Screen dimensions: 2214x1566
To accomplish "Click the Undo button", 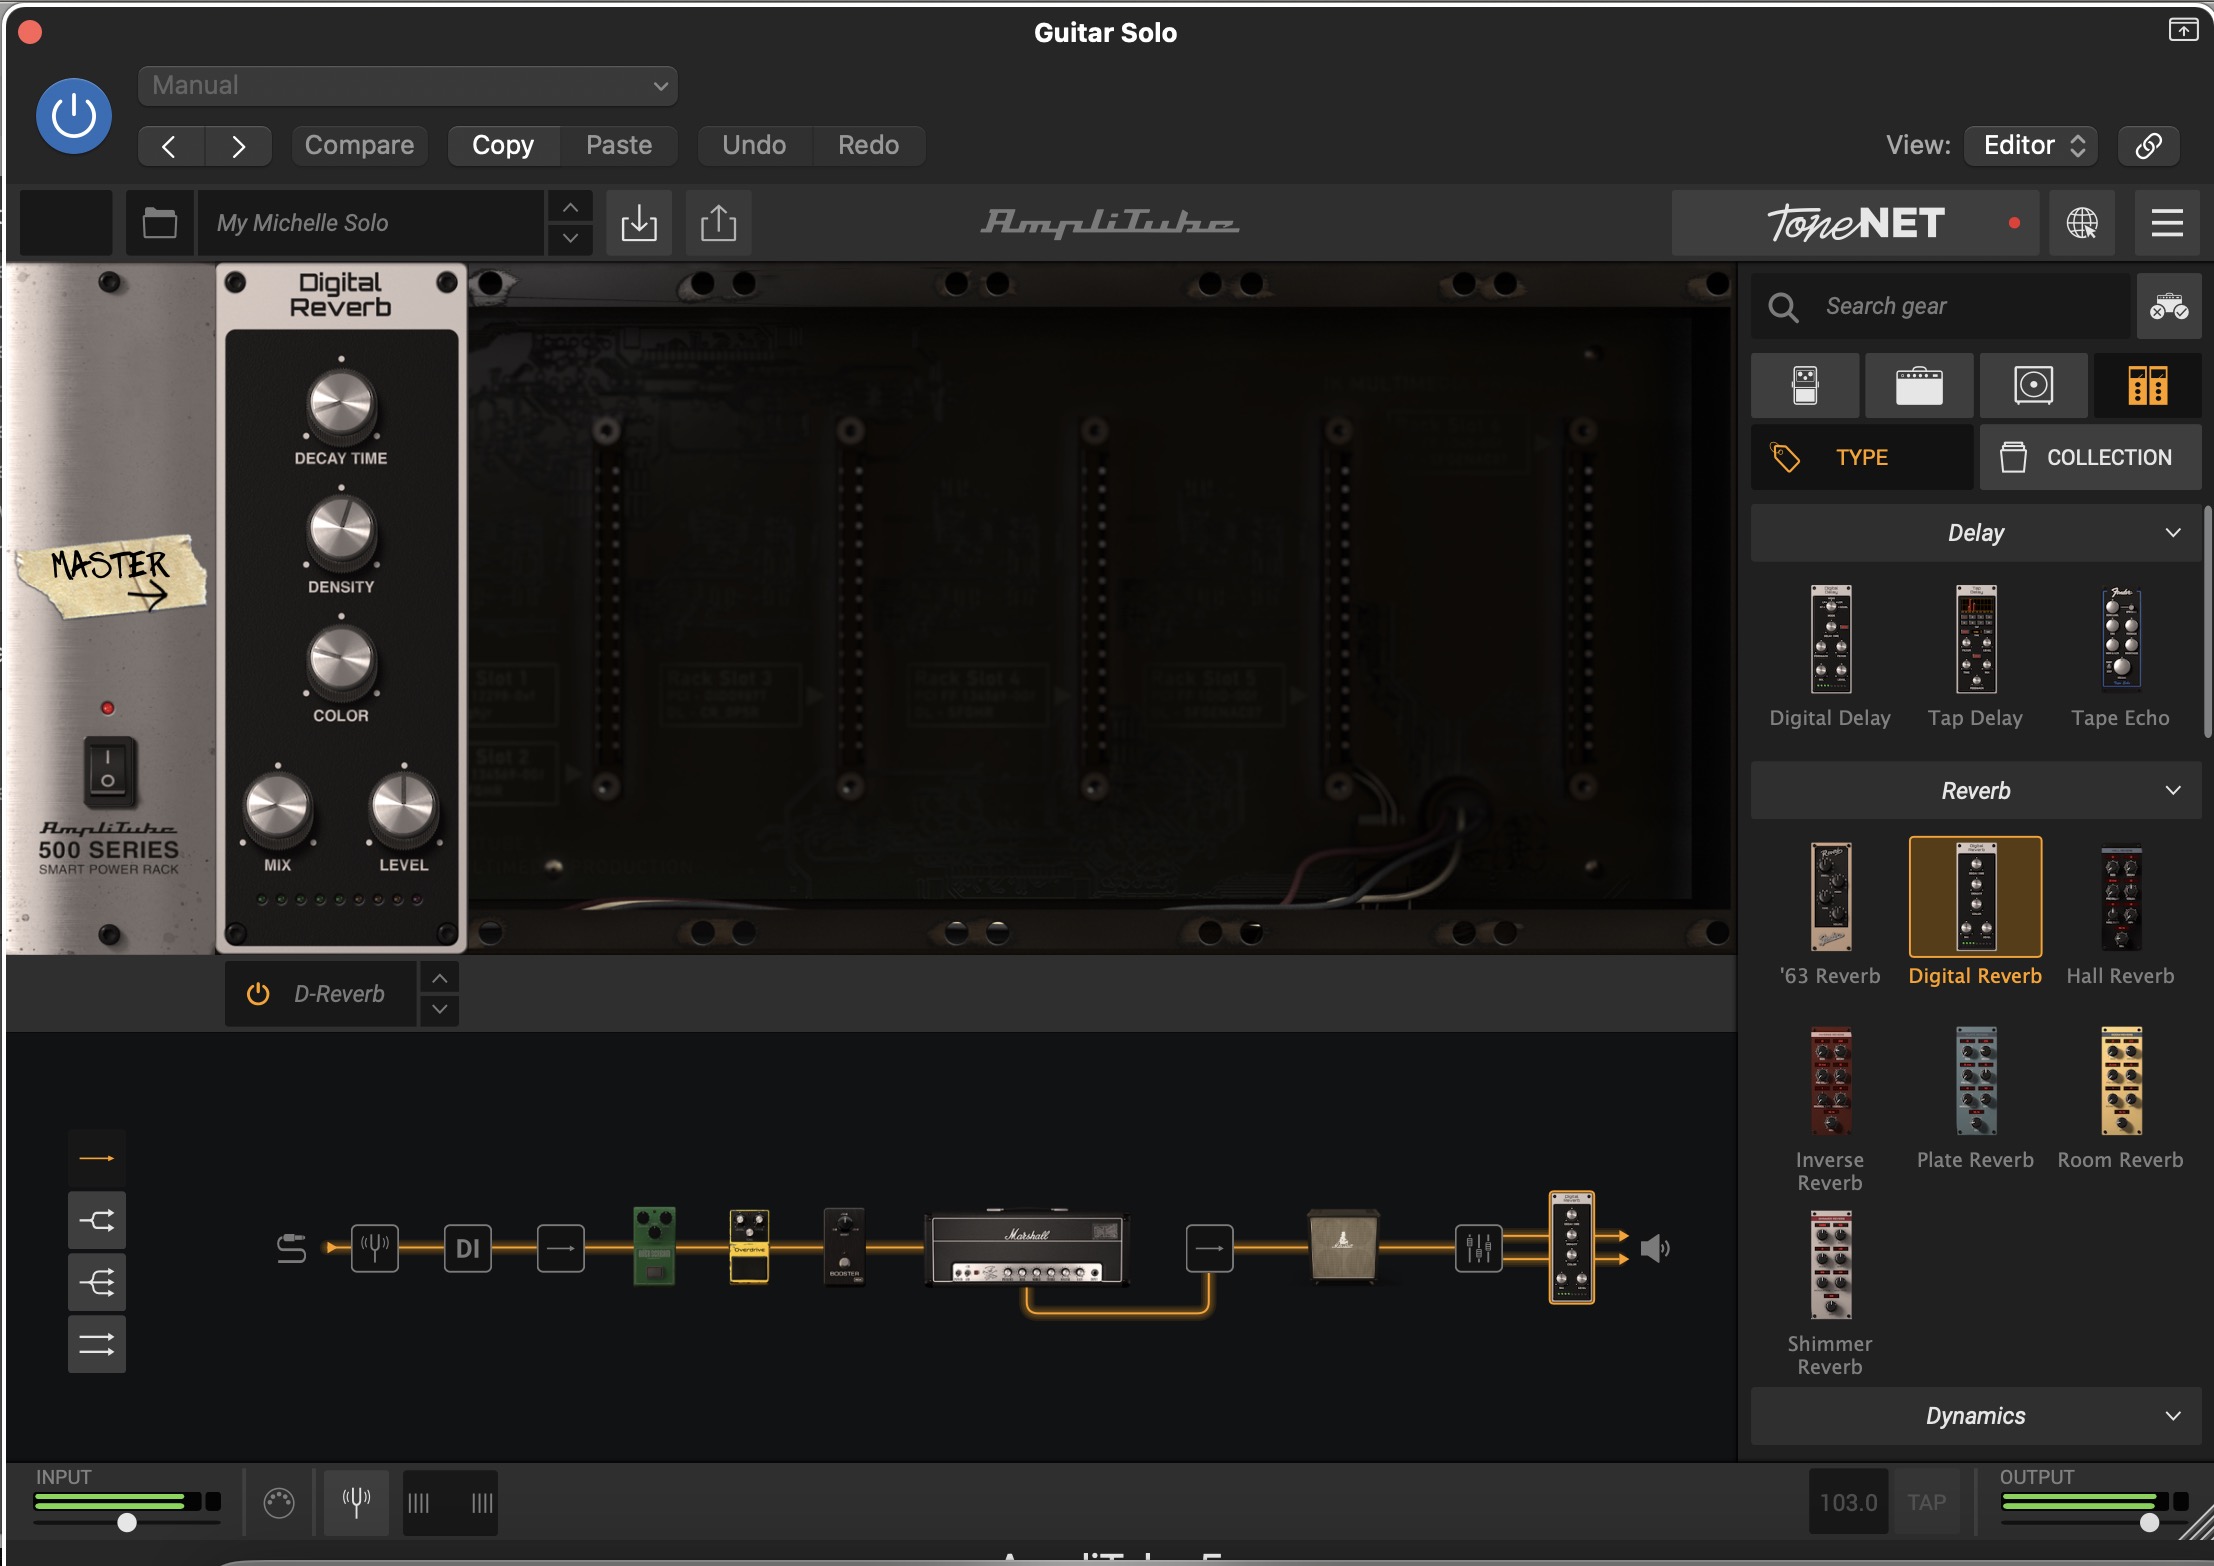I will [754, 146].
